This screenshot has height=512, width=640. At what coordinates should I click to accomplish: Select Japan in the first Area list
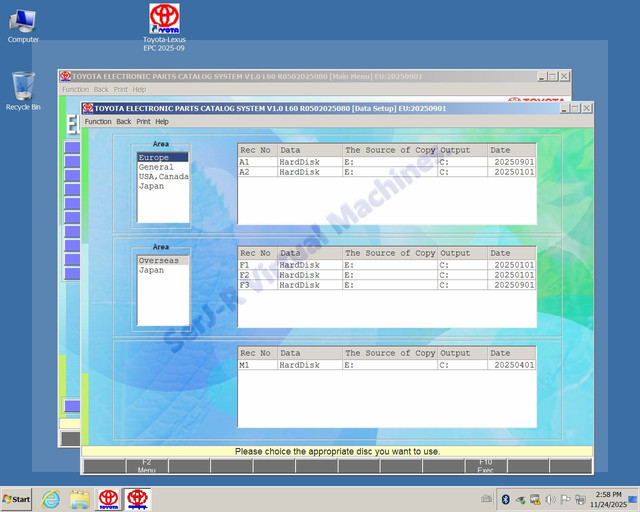coord(163,186)
